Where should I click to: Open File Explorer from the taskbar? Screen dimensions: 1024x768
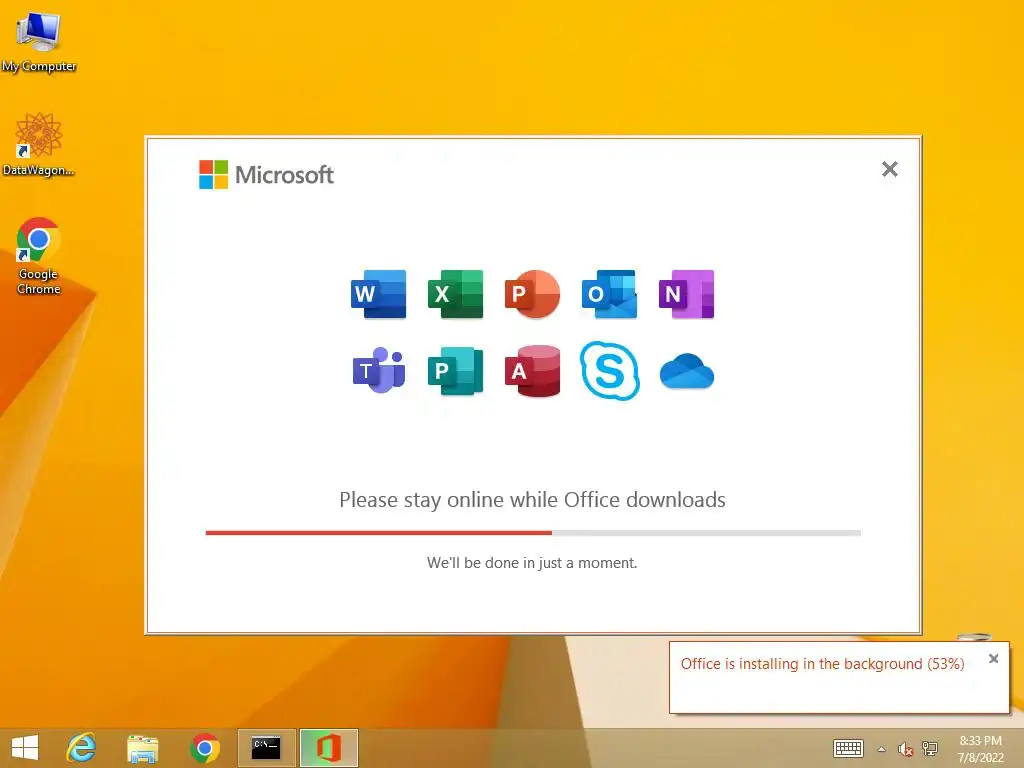(142, 748)
